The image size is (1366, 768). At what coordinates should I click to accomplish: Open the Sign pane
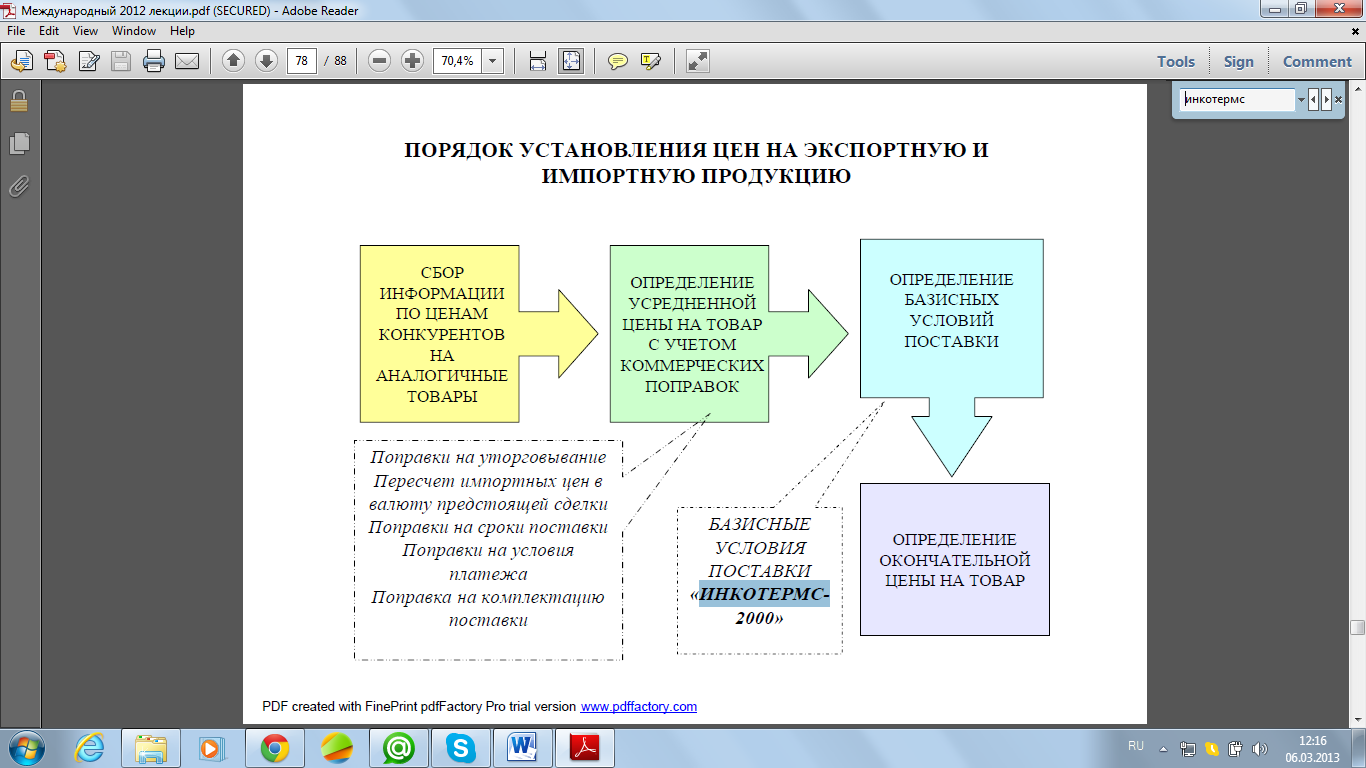(1238, 61)
